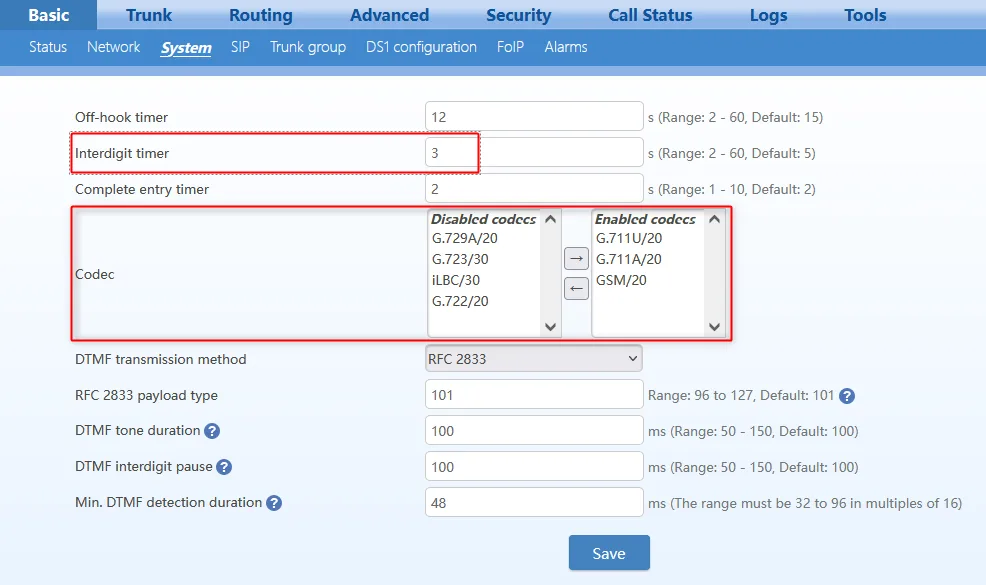Open the Network submenu page

coord(114,47)
